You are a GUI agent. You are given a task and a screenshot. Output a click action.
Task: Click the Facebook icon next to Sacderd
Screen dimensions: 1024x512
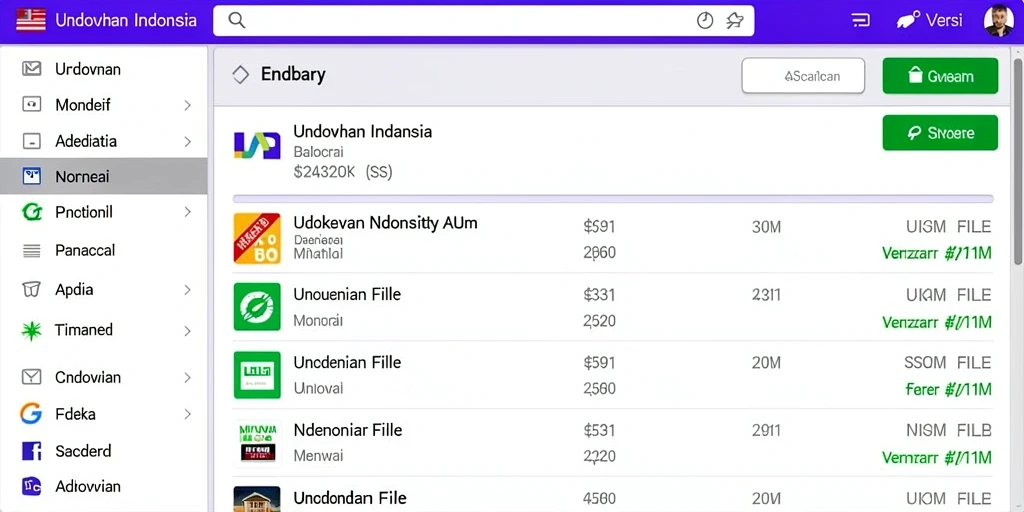(x=31, y=451)
